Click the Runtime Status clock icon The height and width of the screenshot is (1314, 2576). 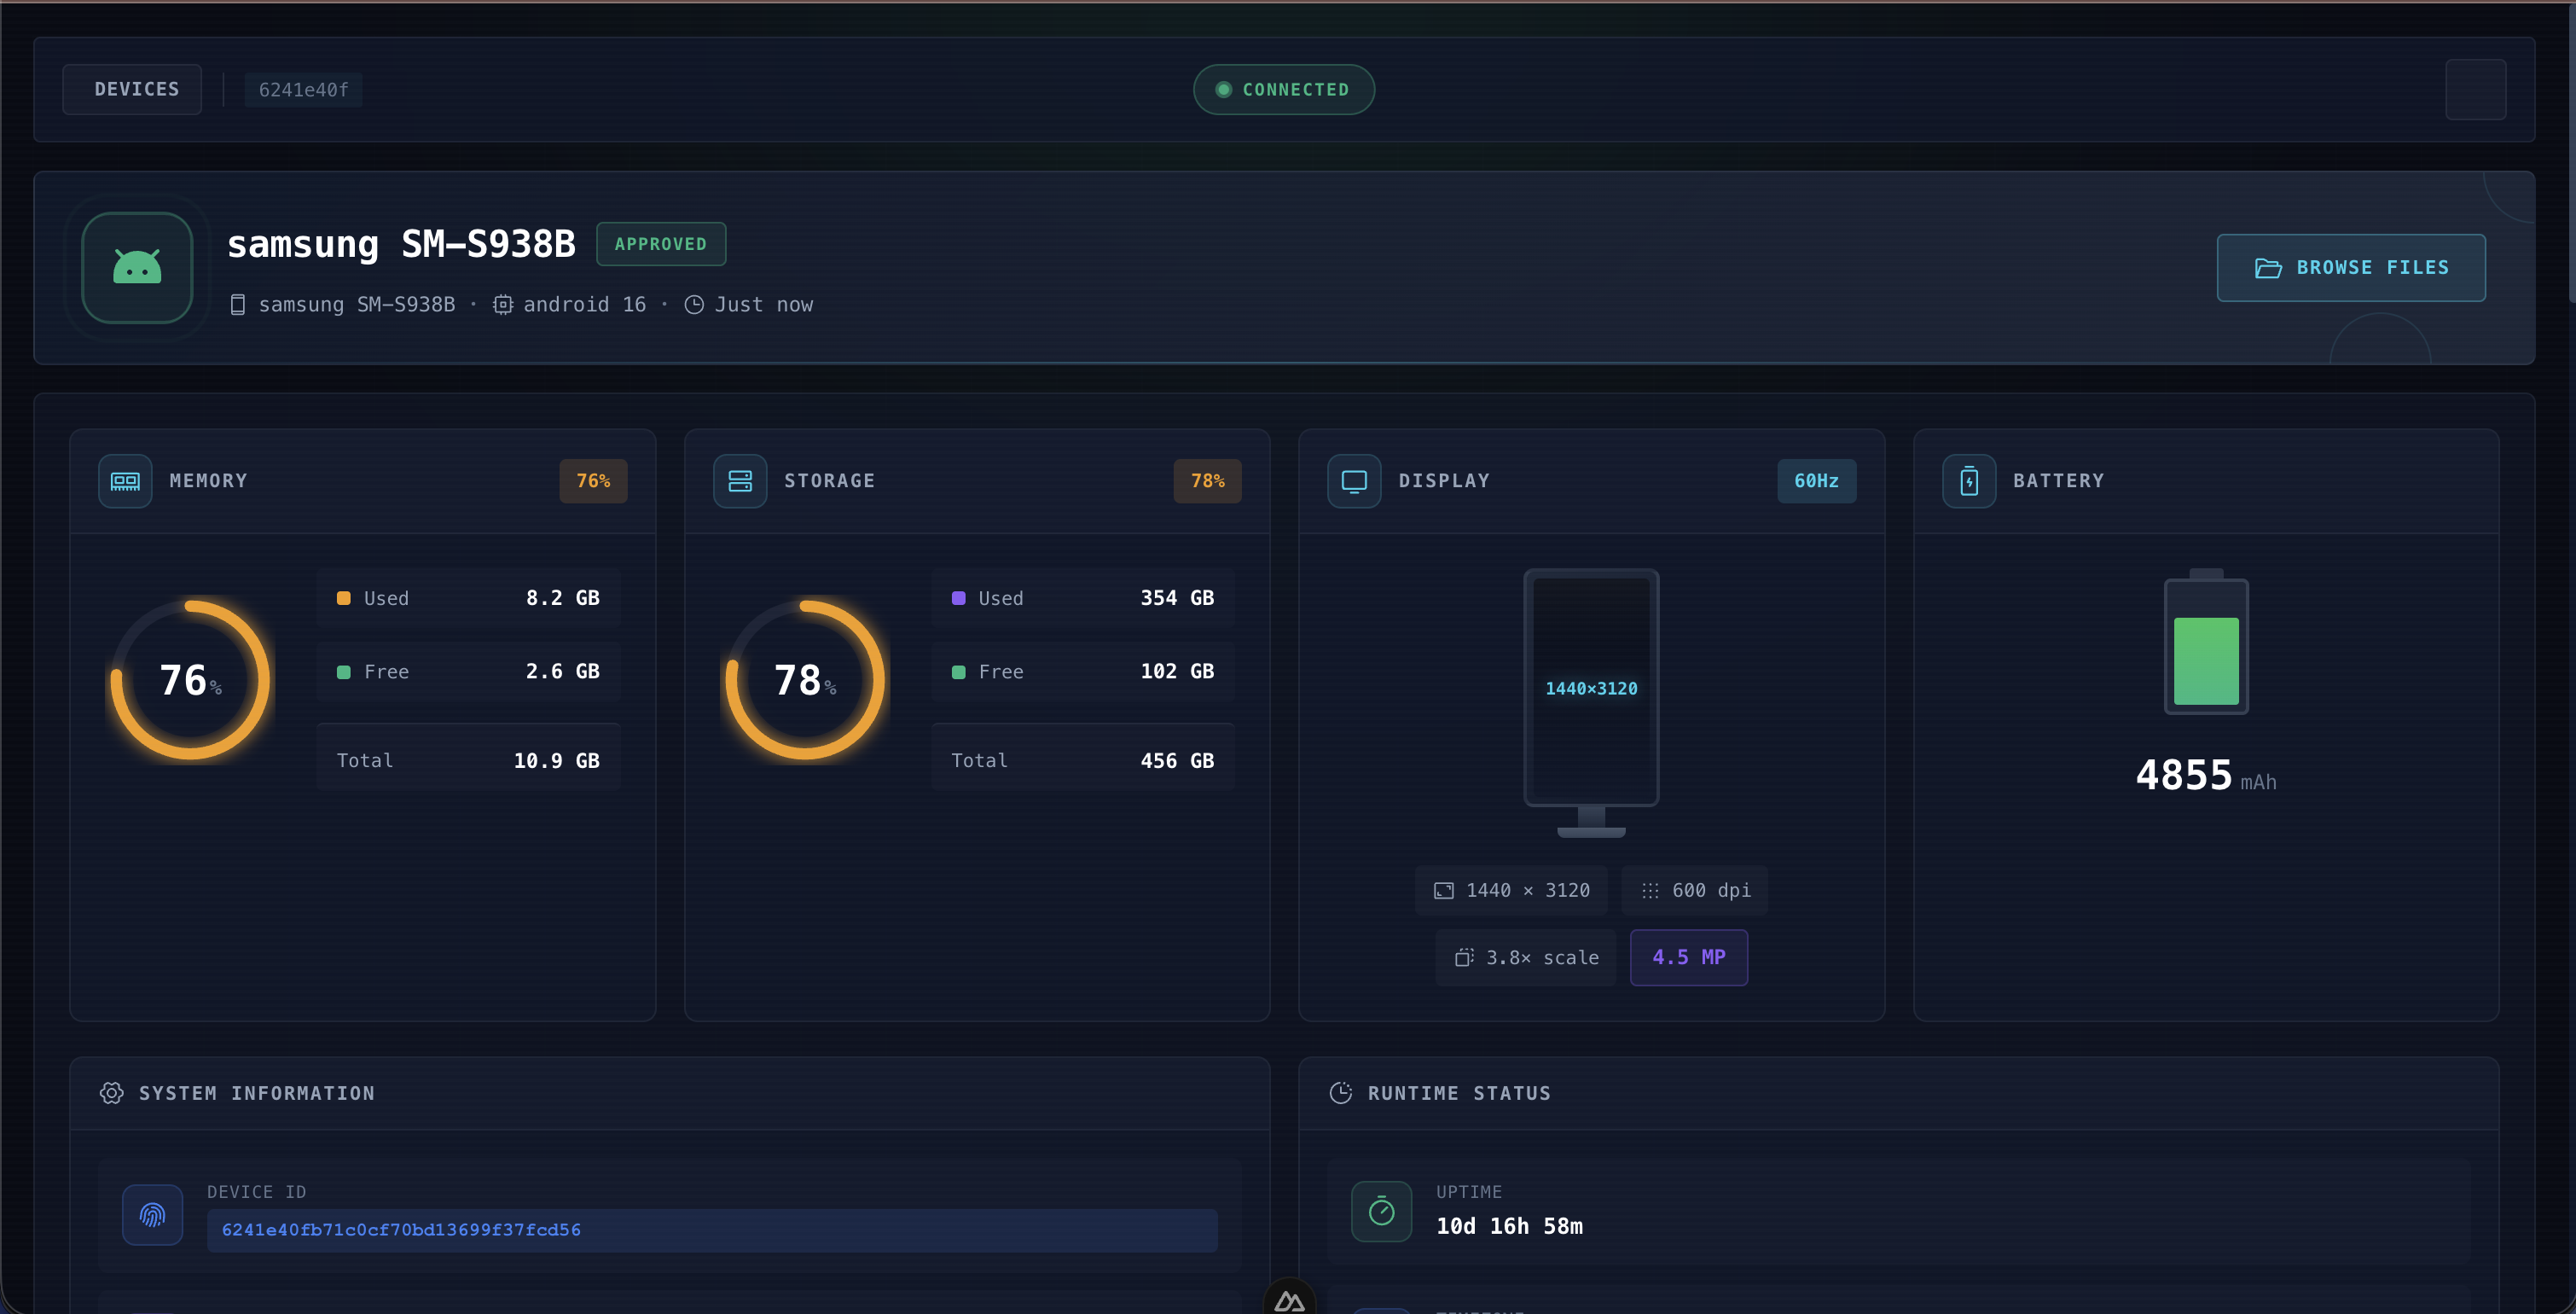coord(1341,1093)
